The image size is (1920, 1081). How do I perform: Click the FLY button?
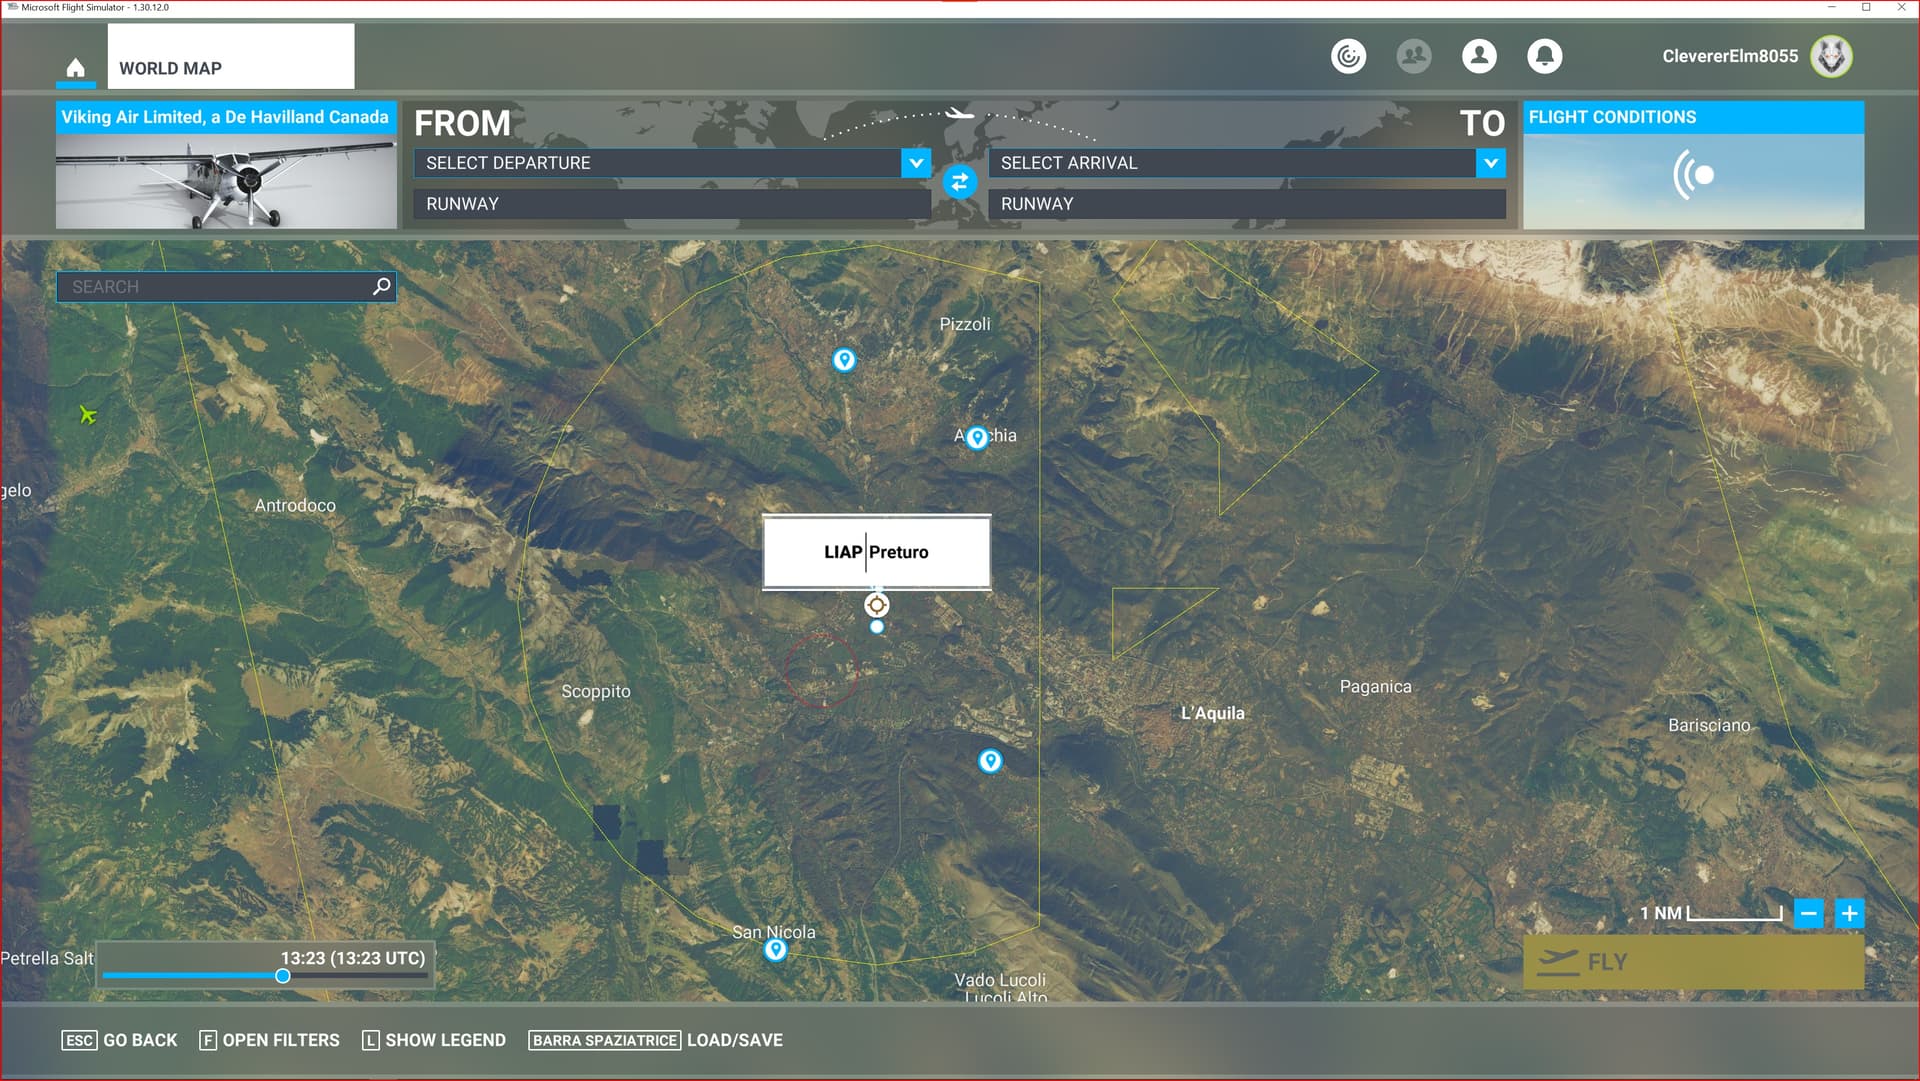pyautogui.click(x=1693, y=962)
